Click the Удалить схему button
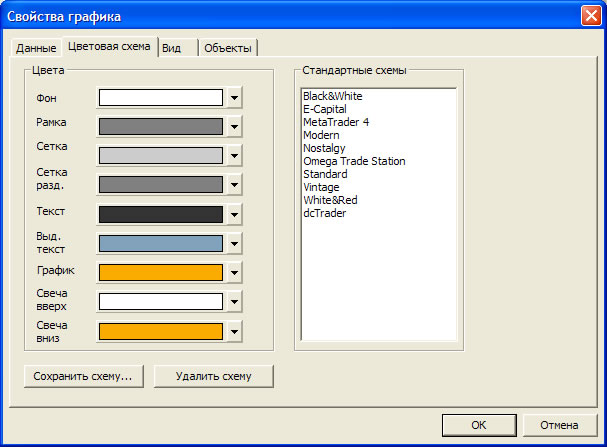The image size is (607, 447). 213,377
